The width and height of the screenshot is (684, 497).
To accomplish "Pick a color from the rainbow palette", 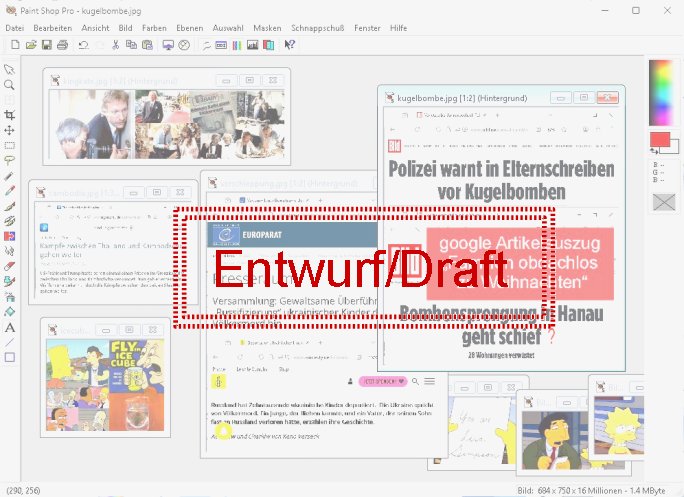I will (660, 92).
